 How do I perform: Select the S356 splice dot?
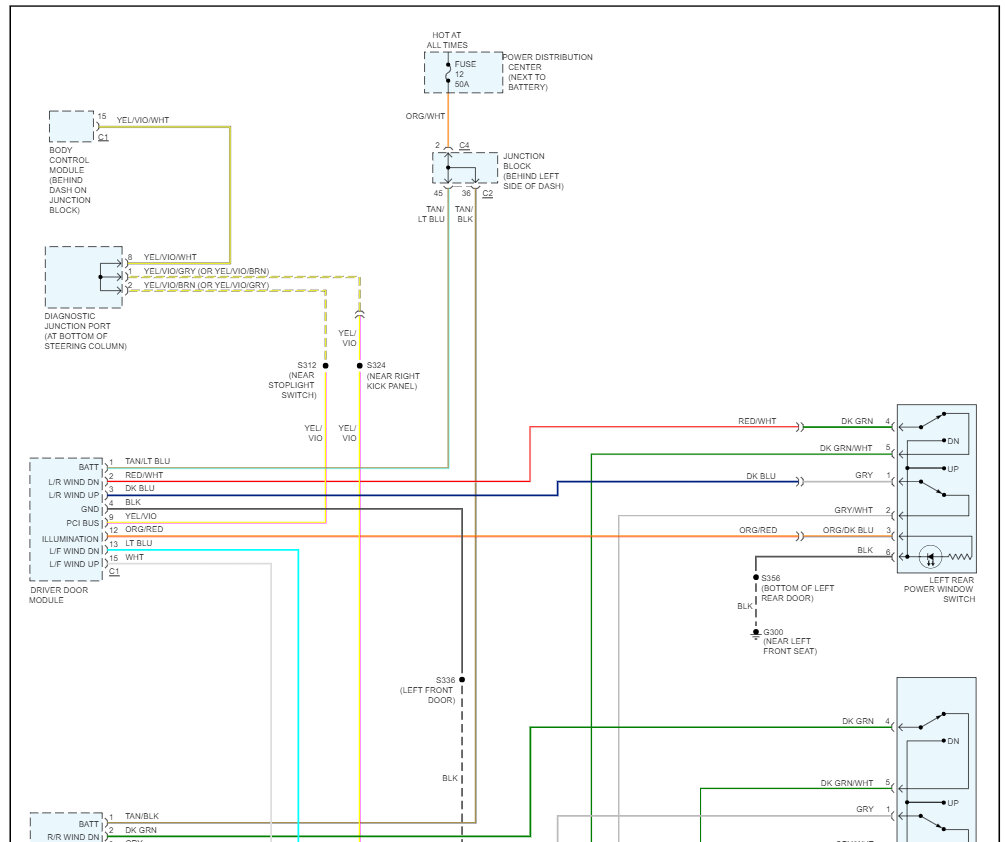click(756, 577)
